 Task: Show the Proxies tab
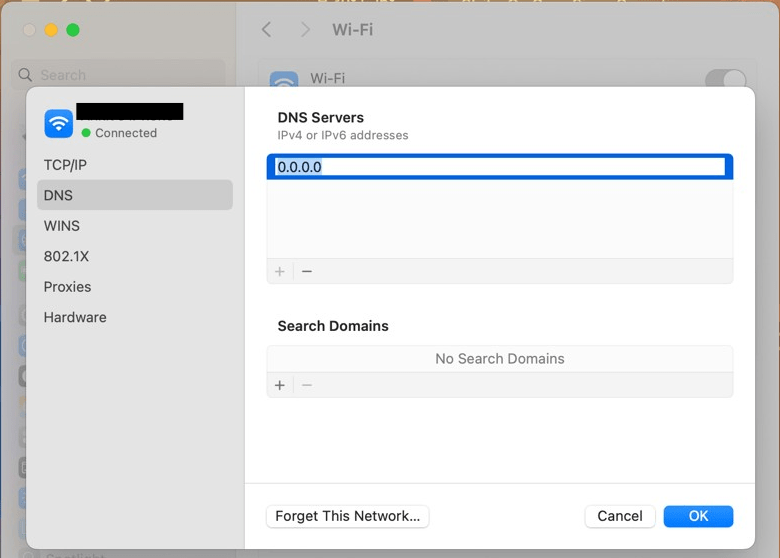pyautogui.click(x=67, y=287)
